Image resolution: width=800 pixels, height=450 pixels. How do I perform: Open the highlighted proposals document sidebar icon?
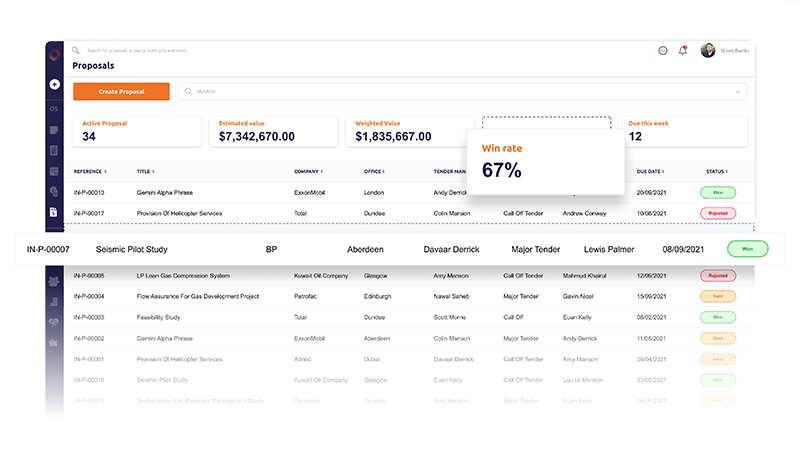(x=54, y=212)
